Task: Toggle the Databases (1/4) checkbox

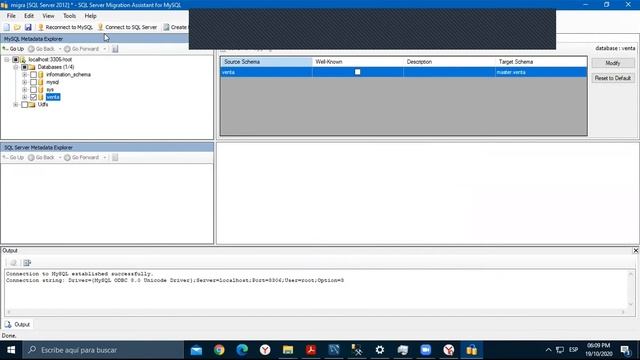Action: pos(24,67)
